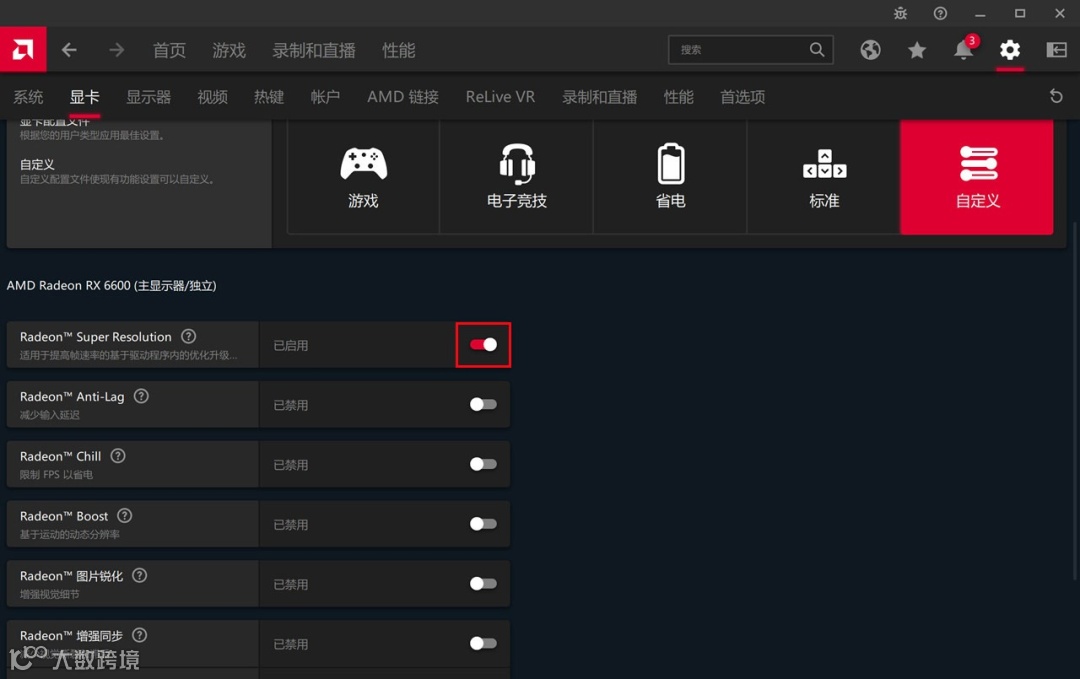
Task: Enable Radeon 增强同步 toggle
Action: coord(483,643)
